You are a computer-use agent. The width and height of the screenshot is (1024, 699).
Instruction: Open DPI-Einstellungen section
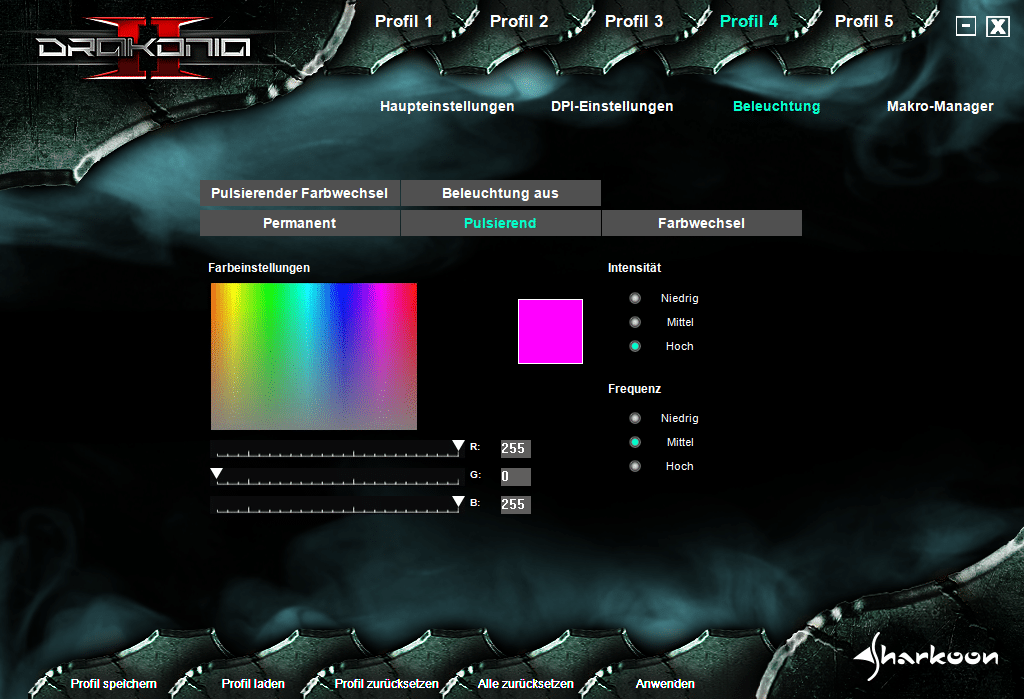612,106
